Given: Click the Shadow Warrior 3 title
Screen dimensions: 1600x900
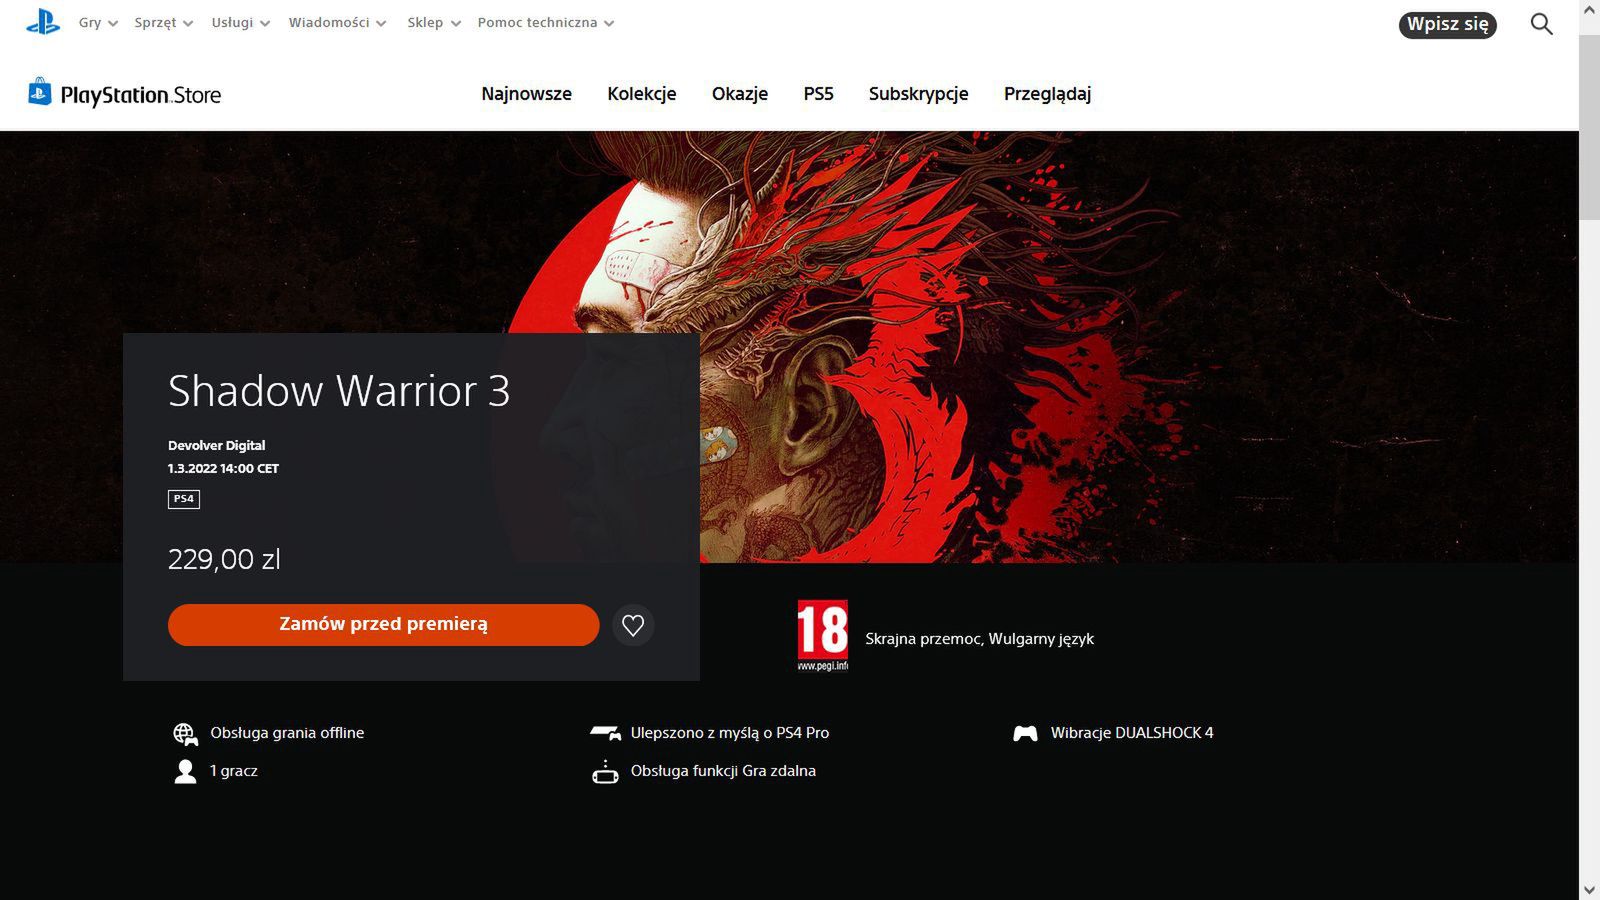Looking at the screenshot, I should point(339,390).
